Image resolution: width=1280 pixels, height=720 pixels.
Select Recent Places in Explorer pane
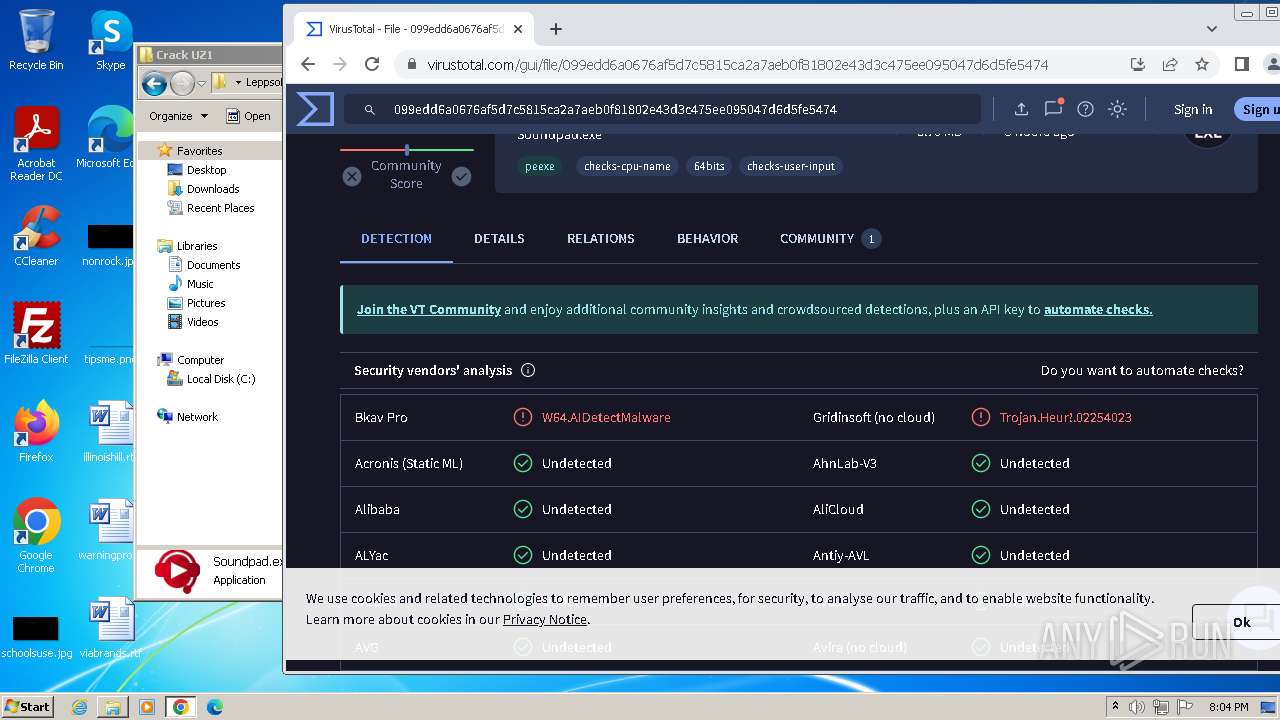(220, 208)
